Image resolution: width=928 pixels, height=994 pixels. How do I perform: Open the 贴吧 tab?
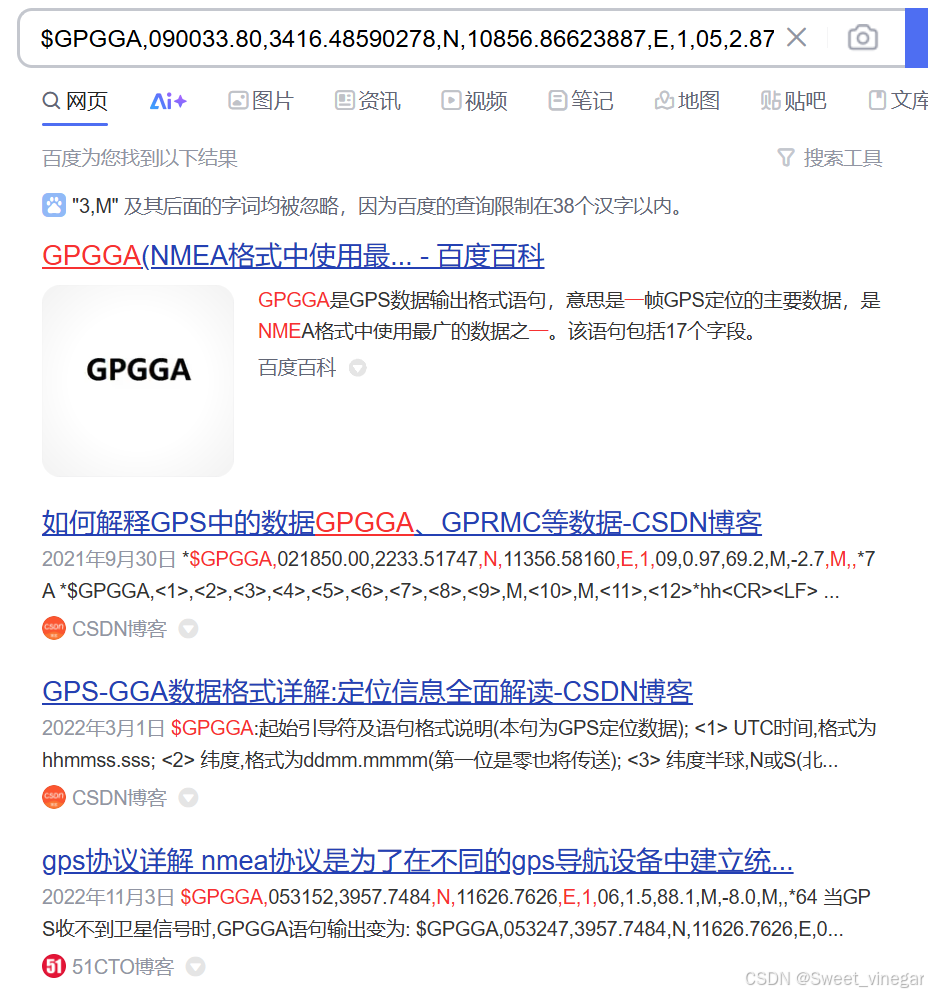point(794,101)
